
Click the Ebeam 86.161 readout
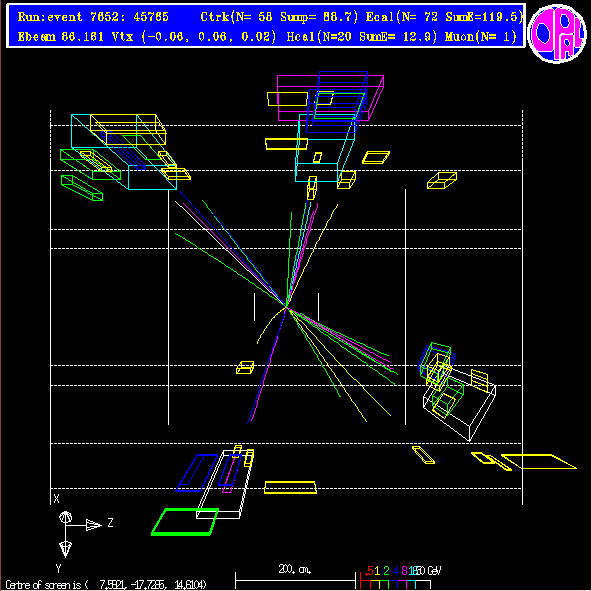[61, 37]
